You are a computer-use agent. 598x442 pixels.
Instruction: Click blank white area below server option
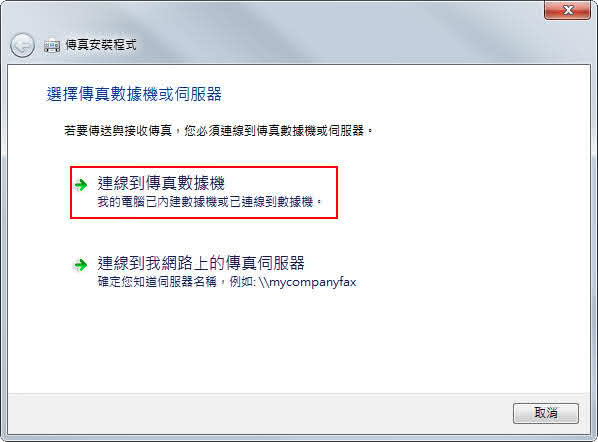point(297,343)
